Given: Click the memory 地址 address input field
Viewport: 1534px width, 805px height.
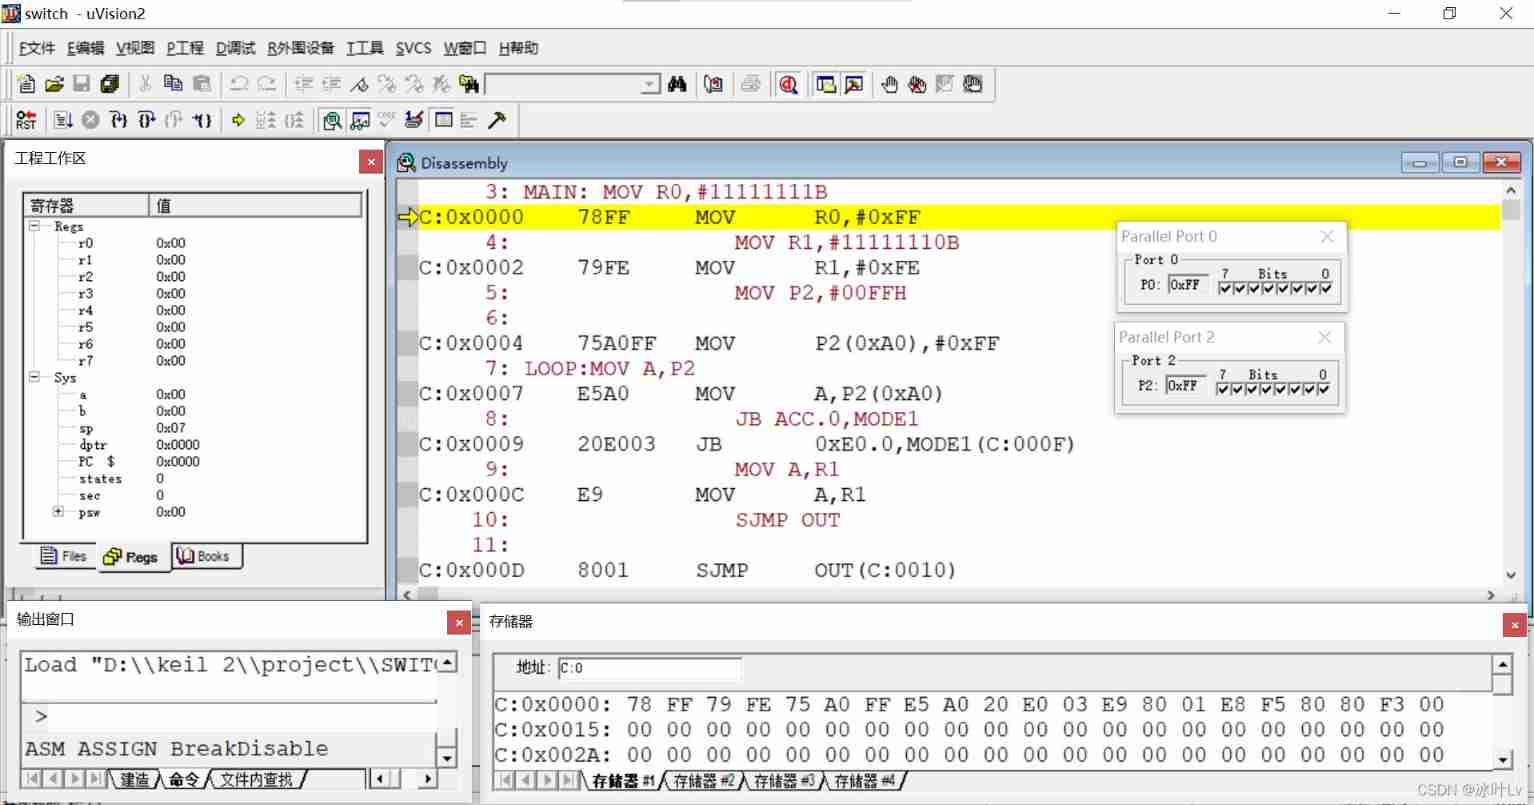Looking at the screenshot, I should coord(649,668).
